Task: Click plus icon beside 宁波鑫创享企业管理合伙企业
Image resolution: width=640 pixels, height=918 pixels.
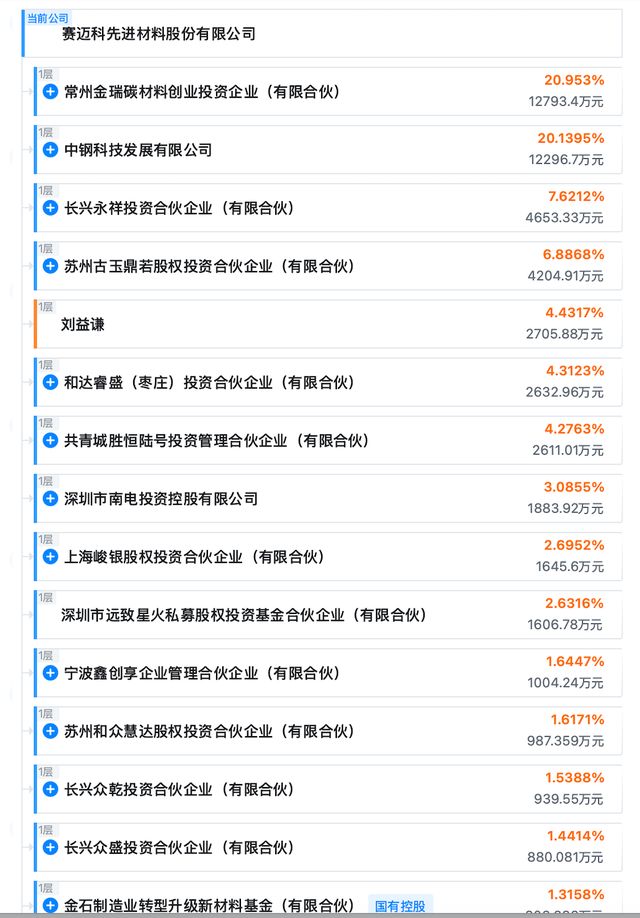Action: 50,673
